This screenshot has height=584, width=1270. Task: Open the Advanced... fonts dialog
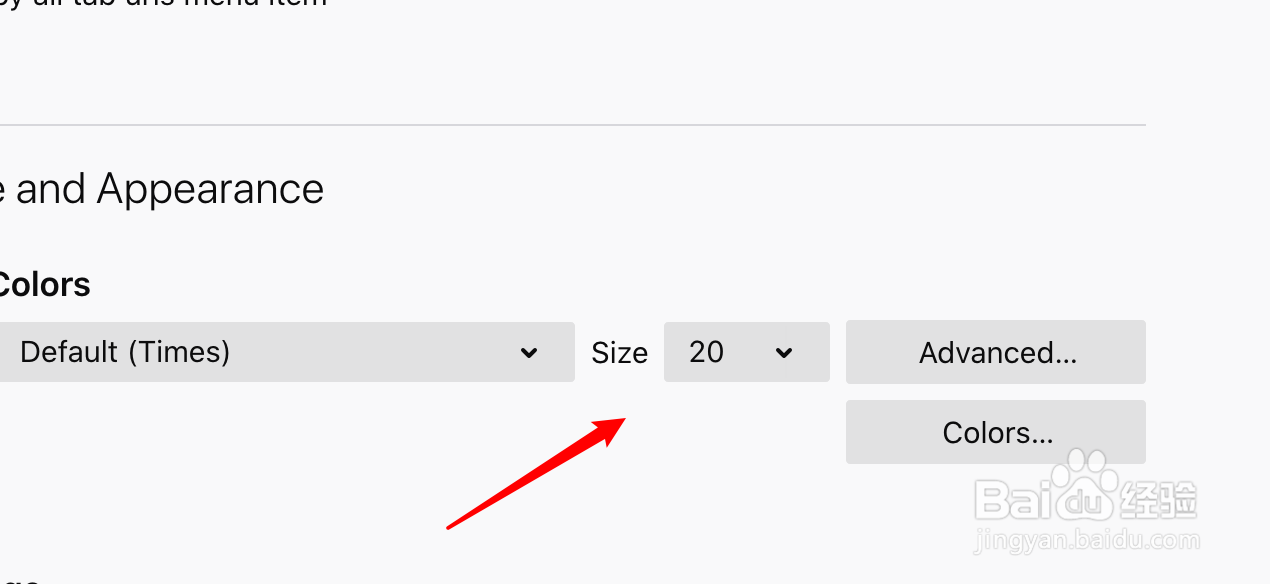(x=996, y=352)
